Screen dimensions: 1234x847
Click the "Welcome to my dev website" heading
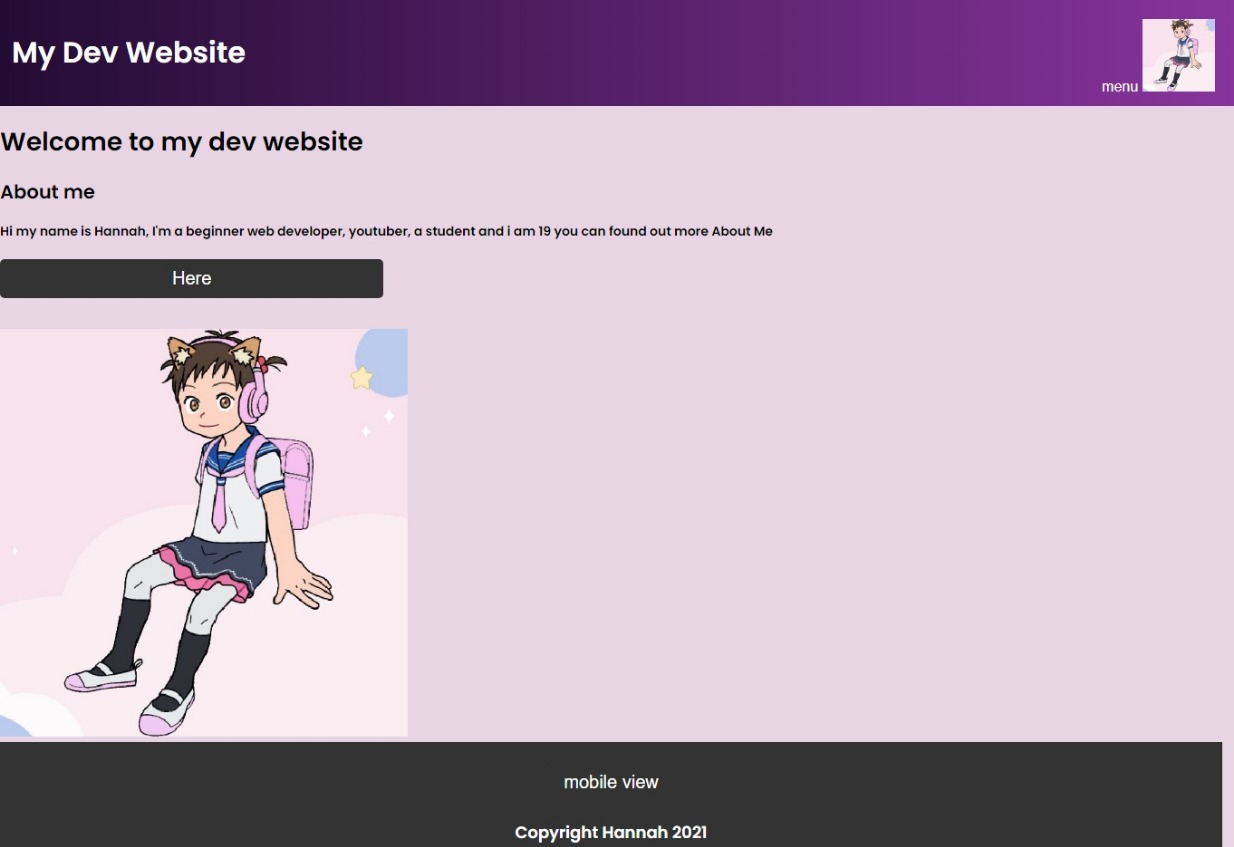click(182, 142)
